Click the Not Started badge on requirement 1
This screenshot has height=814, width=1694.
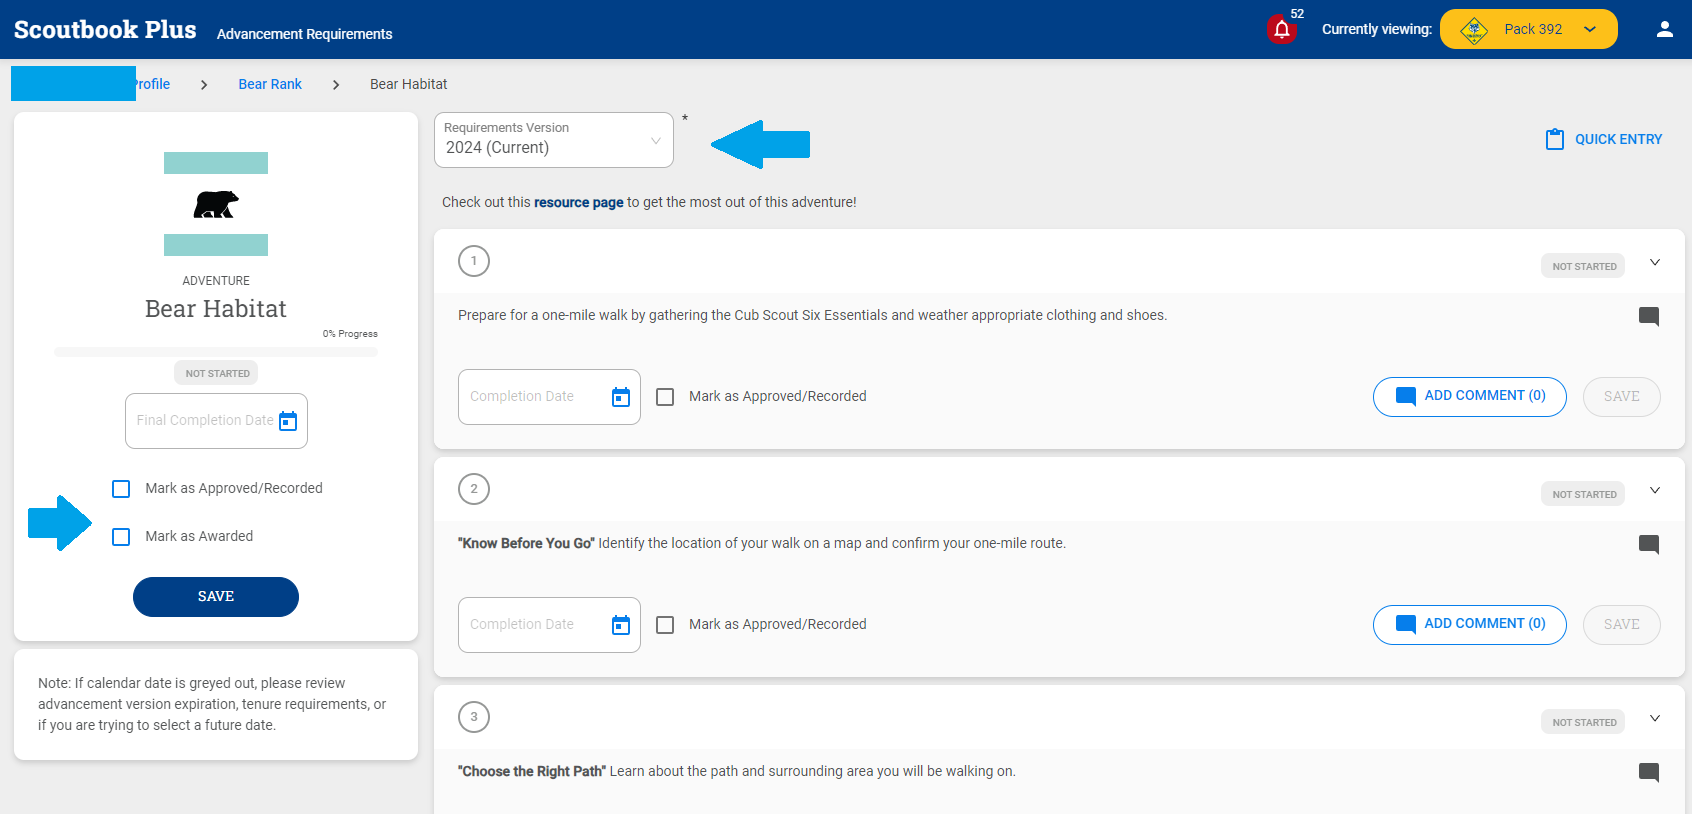click(x=1584, y=266)
